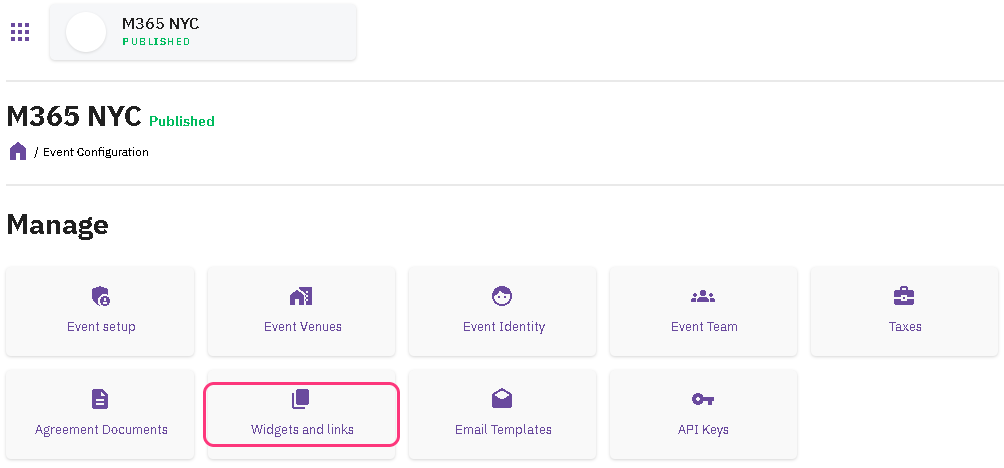This screenshot has width=1004, height=468.
Task: Click the Event Configuration breadcrumb
Action: click(96, 152)
